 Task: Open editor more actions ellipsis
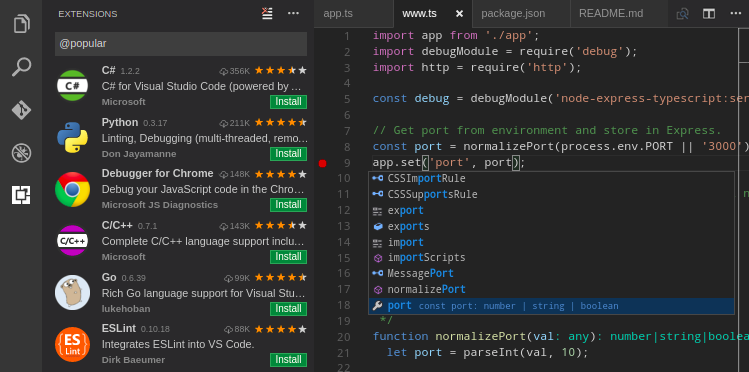(x=736, y=13)
